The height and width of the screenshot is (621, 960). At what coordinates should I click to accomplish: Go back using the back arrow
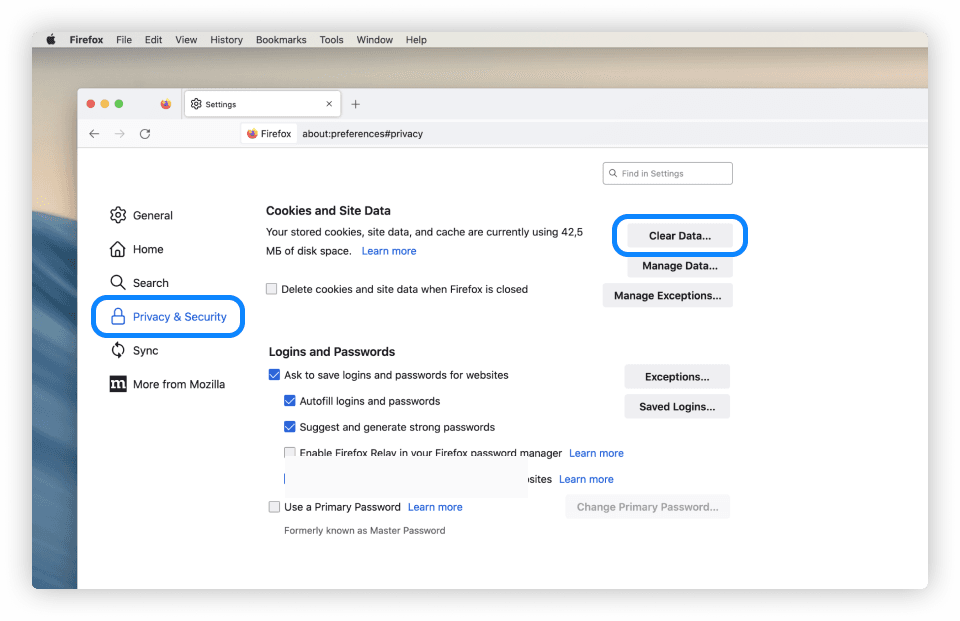94,134
